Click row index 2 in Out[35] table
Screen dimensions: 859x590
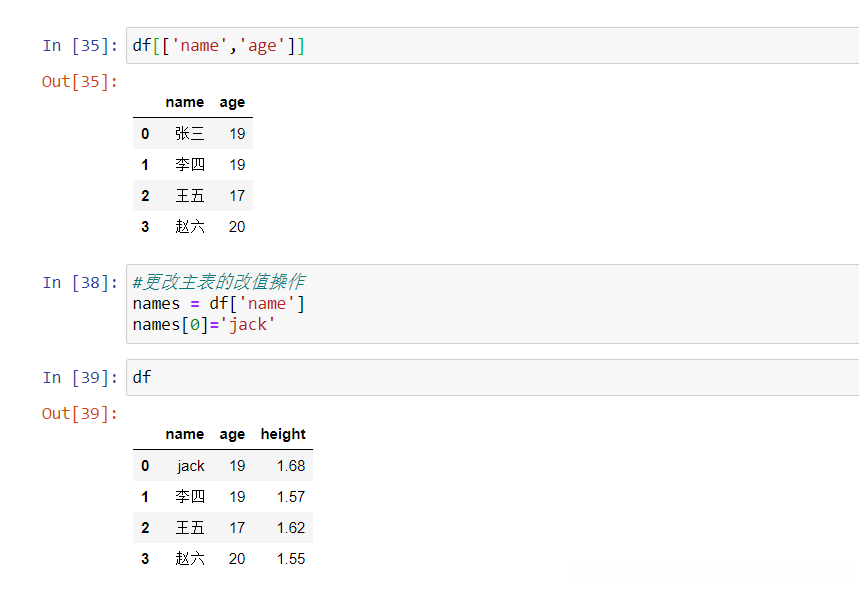coord(145,196)
